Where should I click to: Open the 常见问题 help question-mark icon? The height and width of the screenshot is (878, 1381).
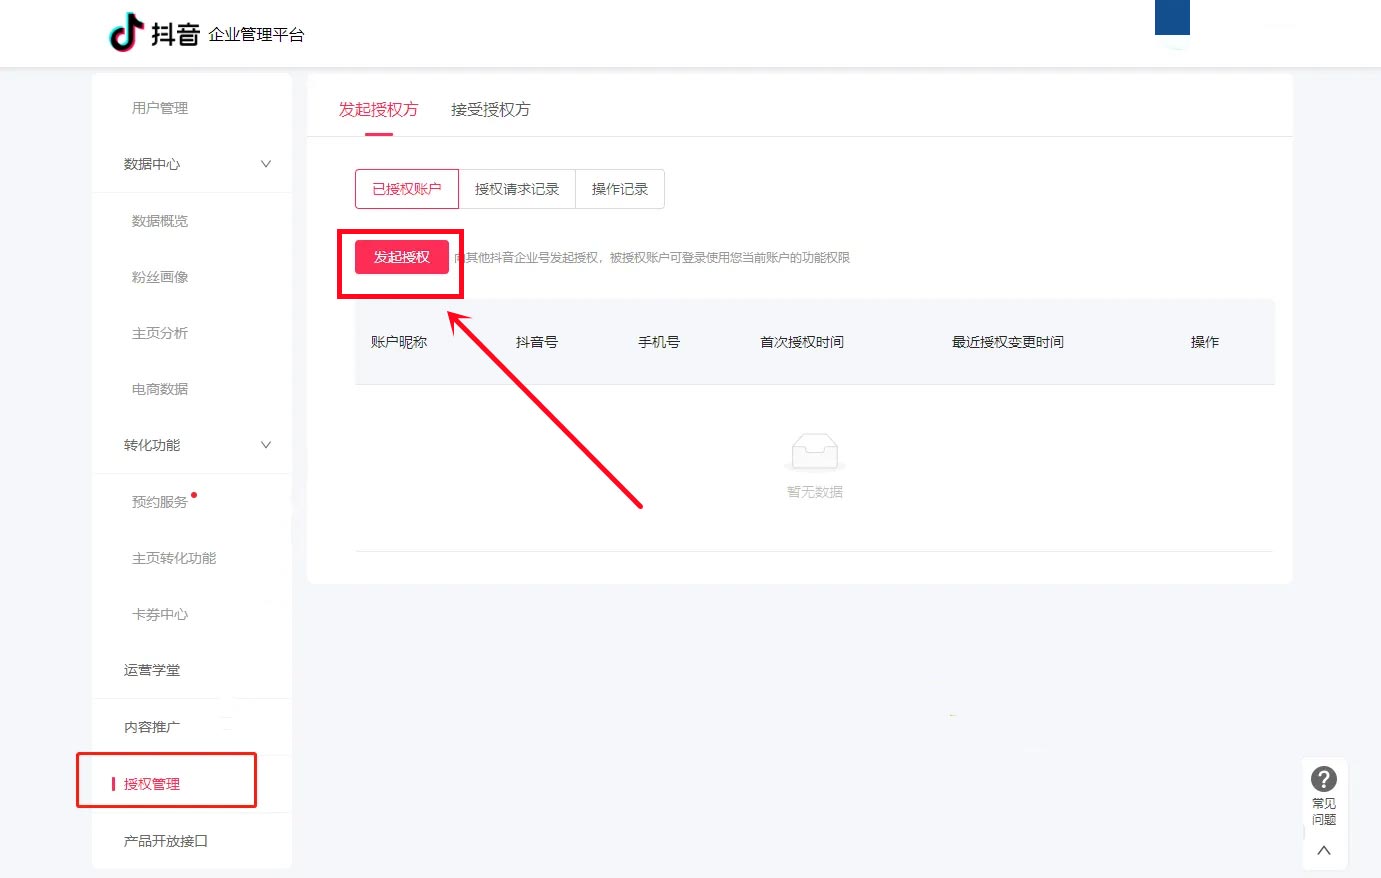(1324, 779)
